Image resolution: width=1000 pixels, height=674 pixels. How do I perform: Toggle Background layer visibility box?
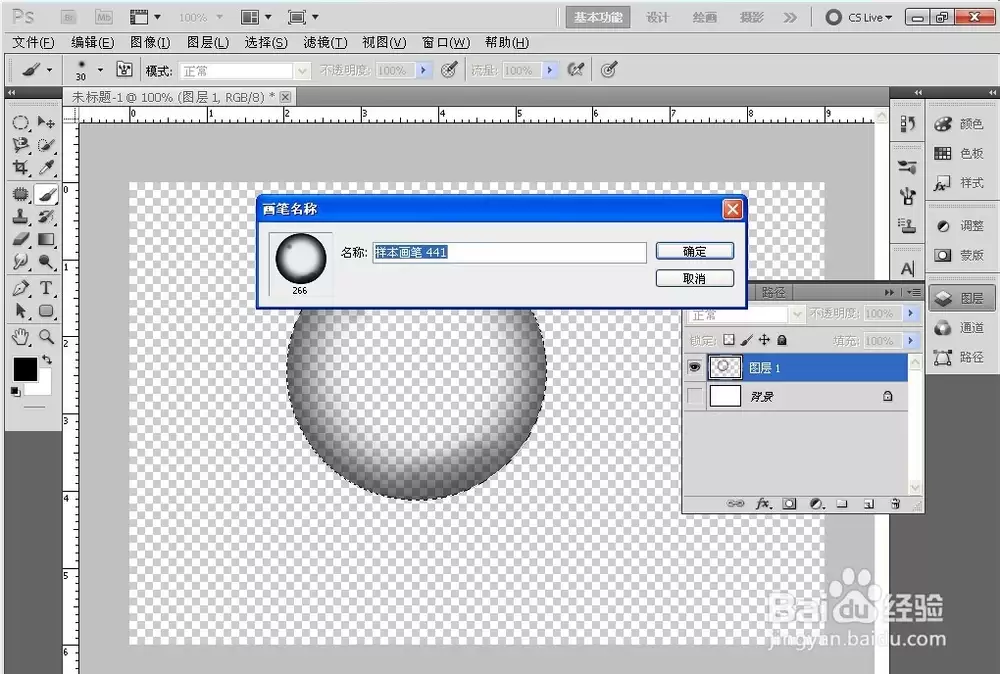[x=694, y=397]
